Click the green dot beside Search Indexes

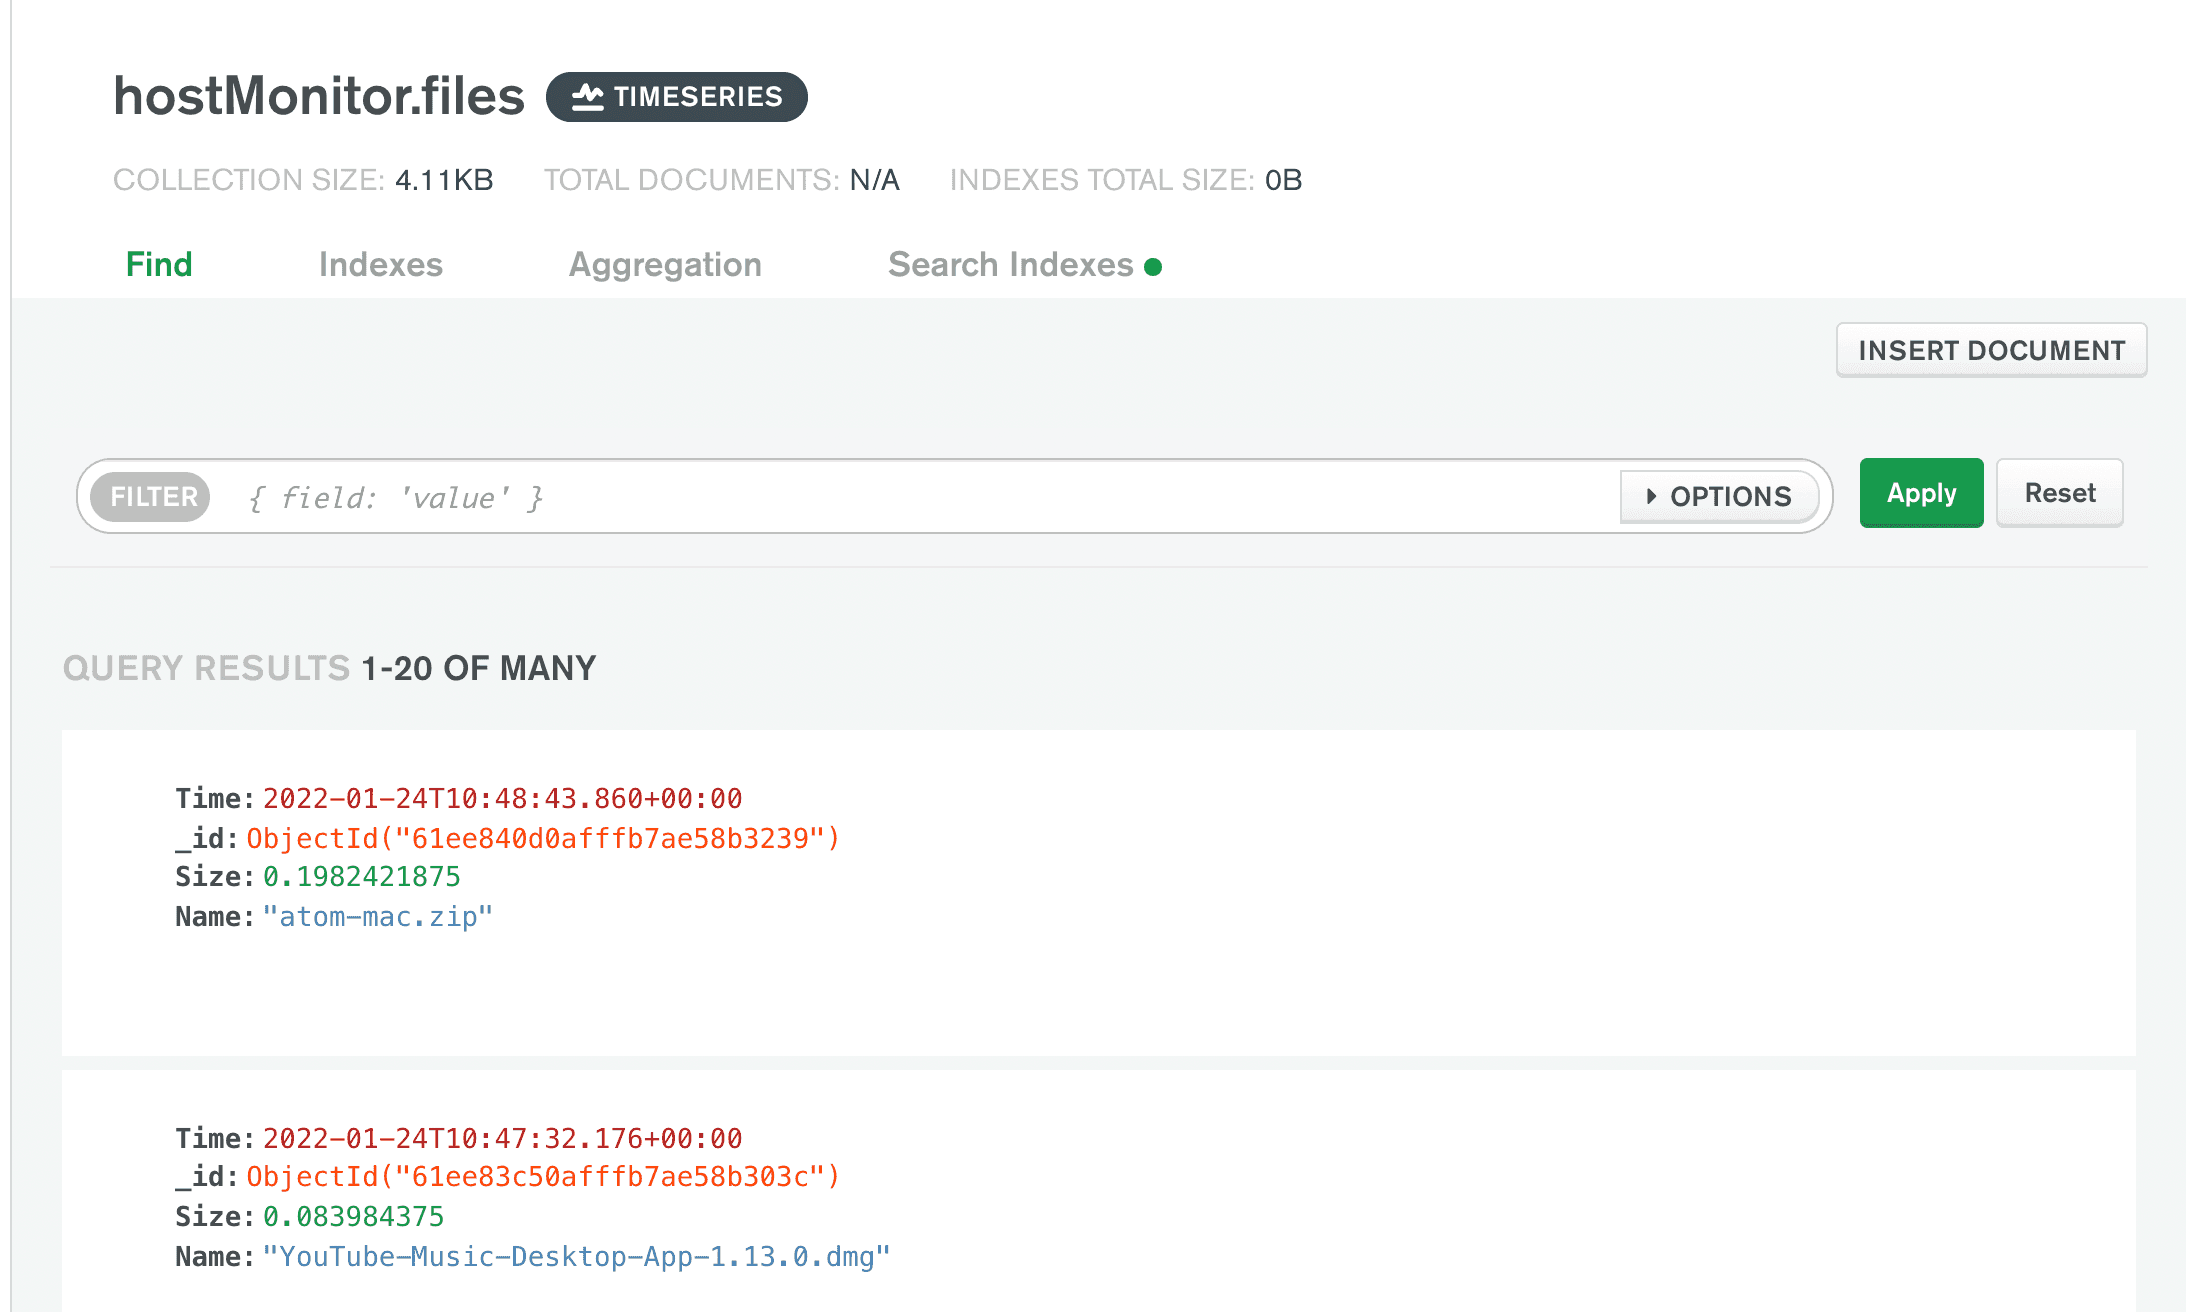pos(1153,267)
